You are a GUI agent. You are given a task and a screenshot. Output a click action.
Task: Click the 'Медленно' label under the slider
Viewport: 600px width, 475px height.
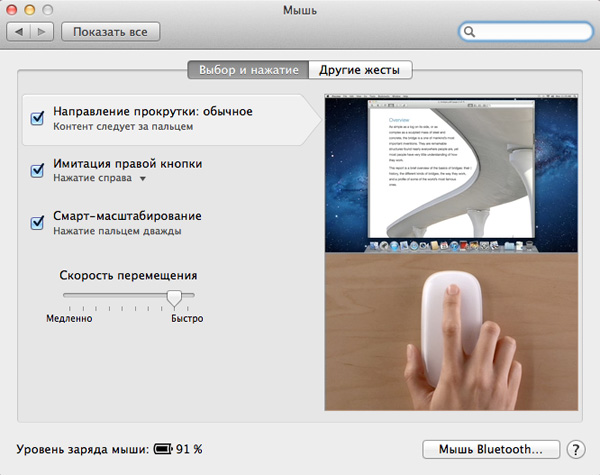(69, 319)
